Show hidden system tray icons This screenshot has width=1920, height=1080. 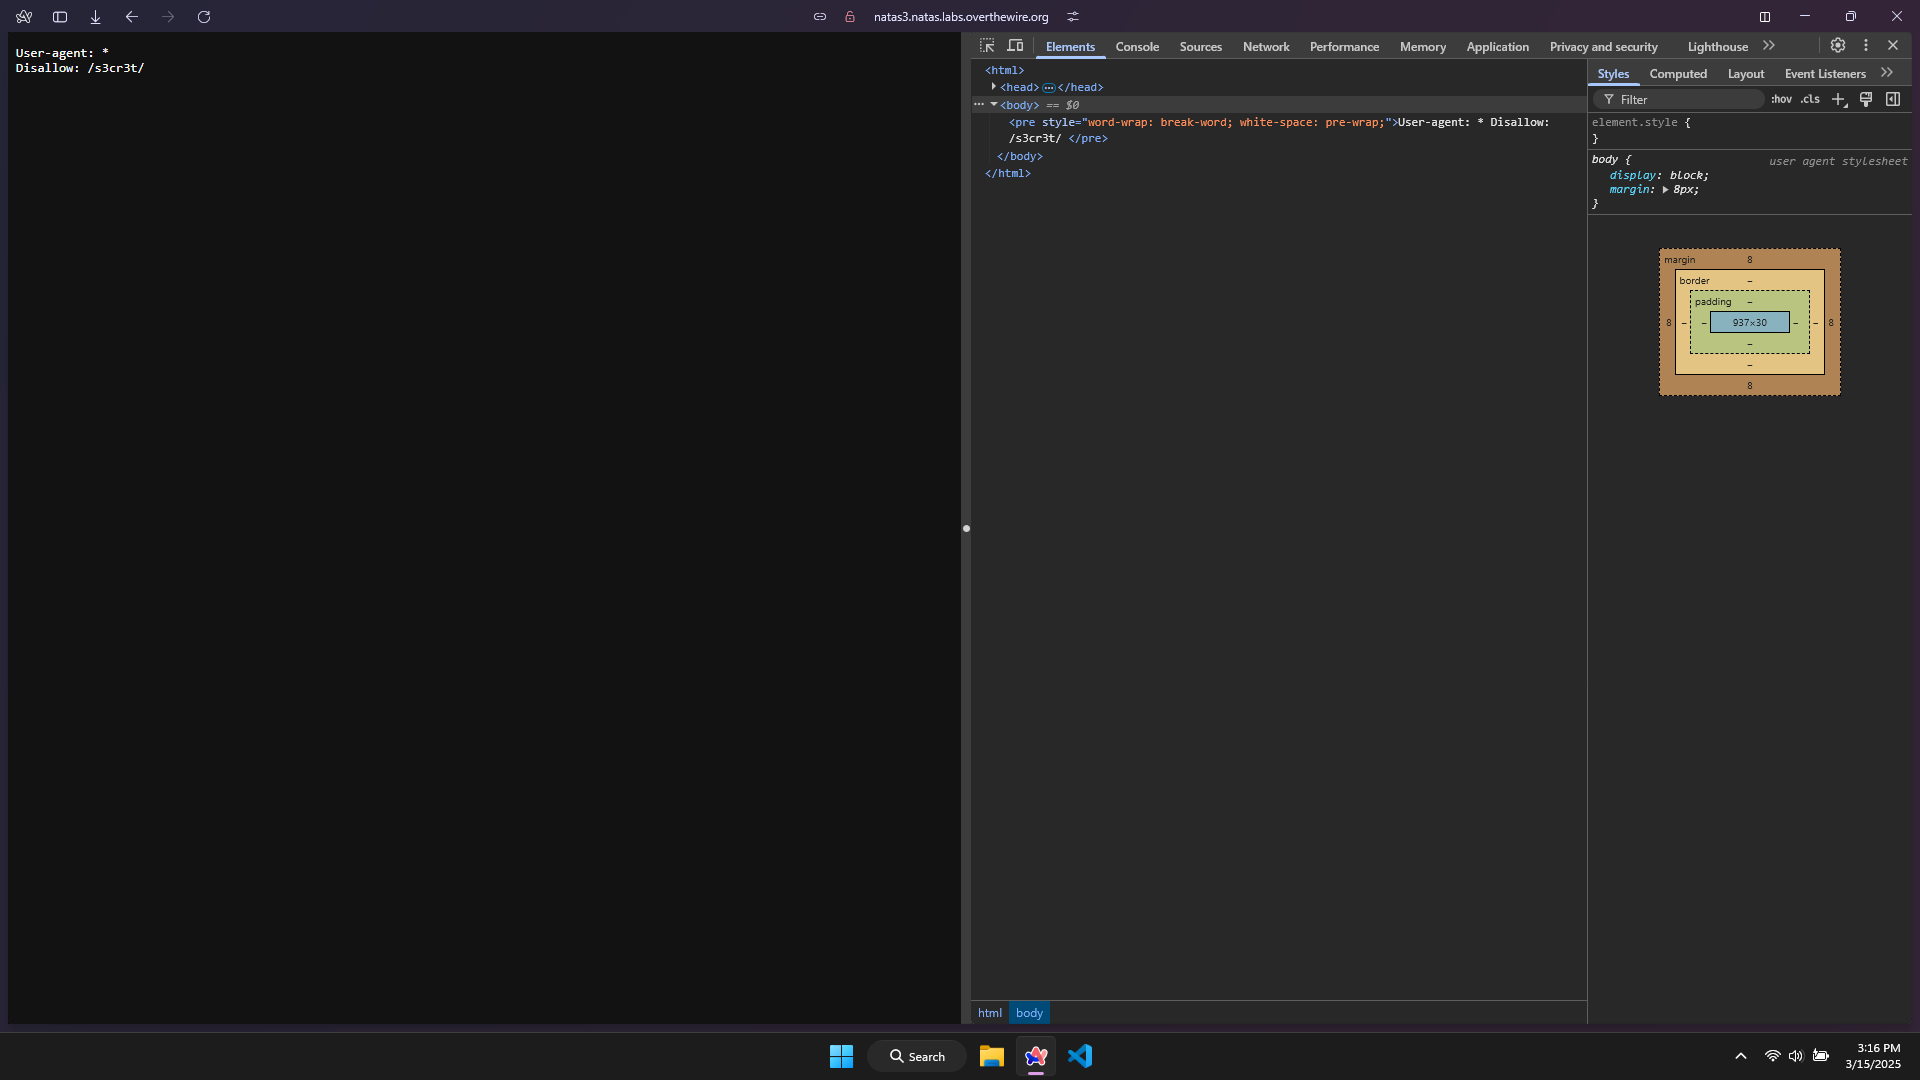click(1740, 1056)
